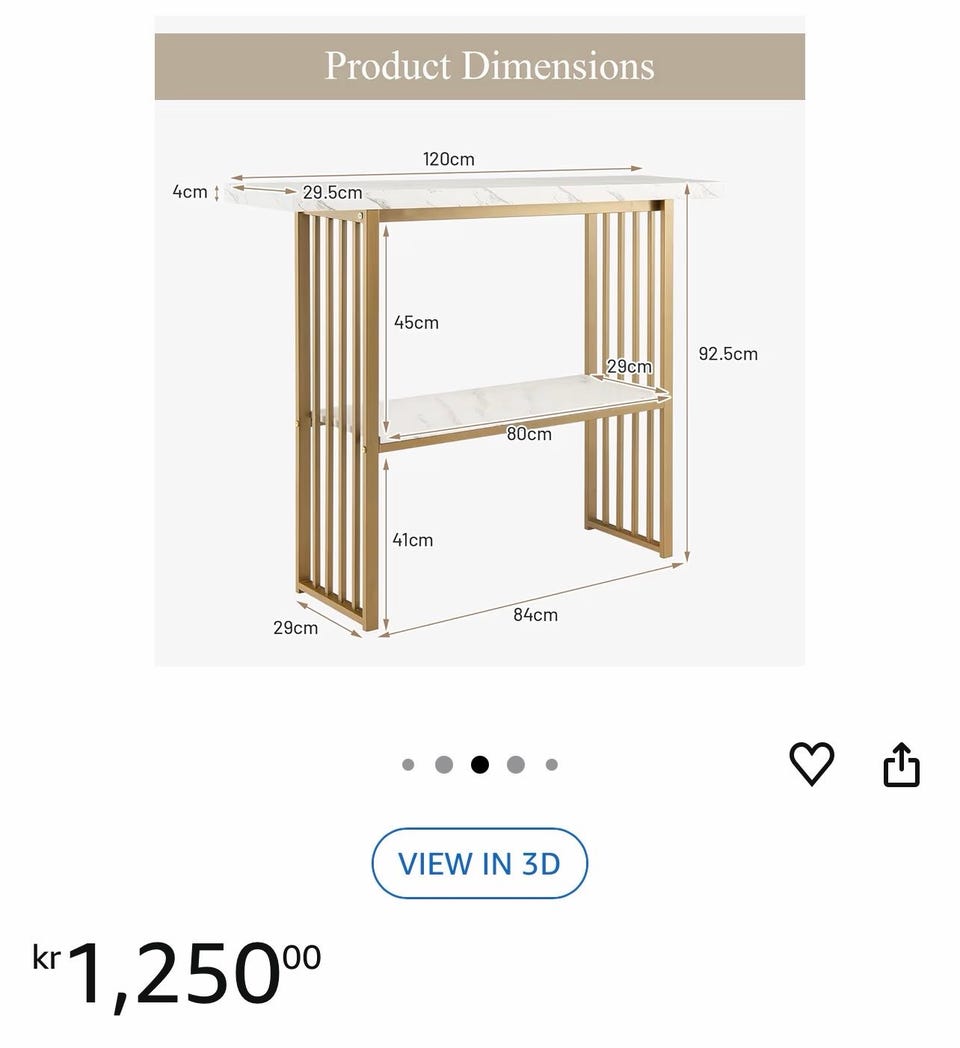Tap the 4cm tabletop thickness label
The width and height of the screenshot is (960, 1048).
pos(190,192)
